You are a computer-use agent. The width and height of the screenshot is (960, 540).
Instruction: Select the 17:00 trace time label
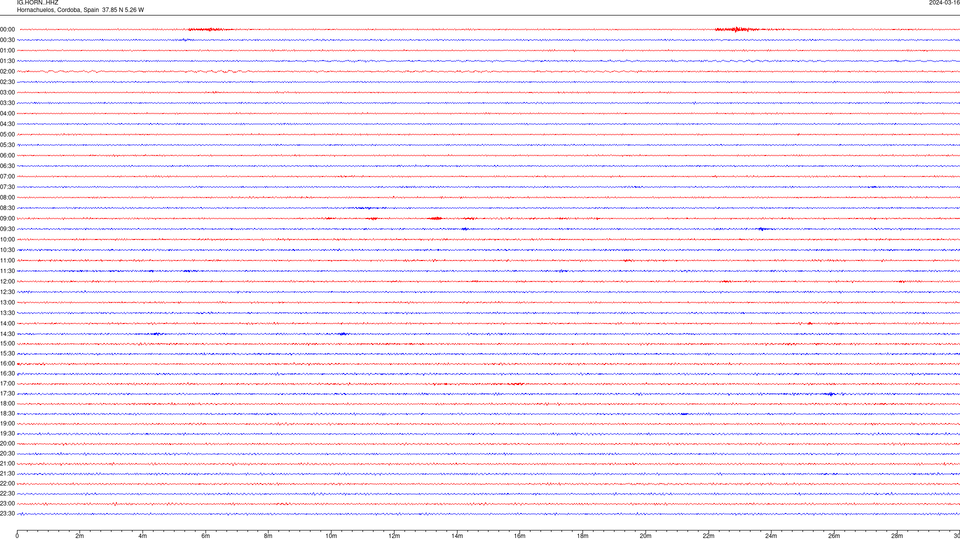click(7, 384)
